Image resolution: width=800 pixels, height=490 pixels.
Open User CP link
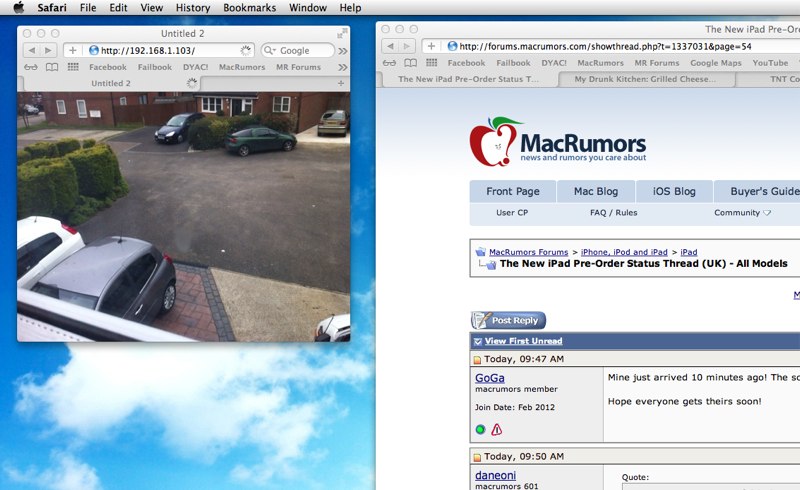[512, 213]
